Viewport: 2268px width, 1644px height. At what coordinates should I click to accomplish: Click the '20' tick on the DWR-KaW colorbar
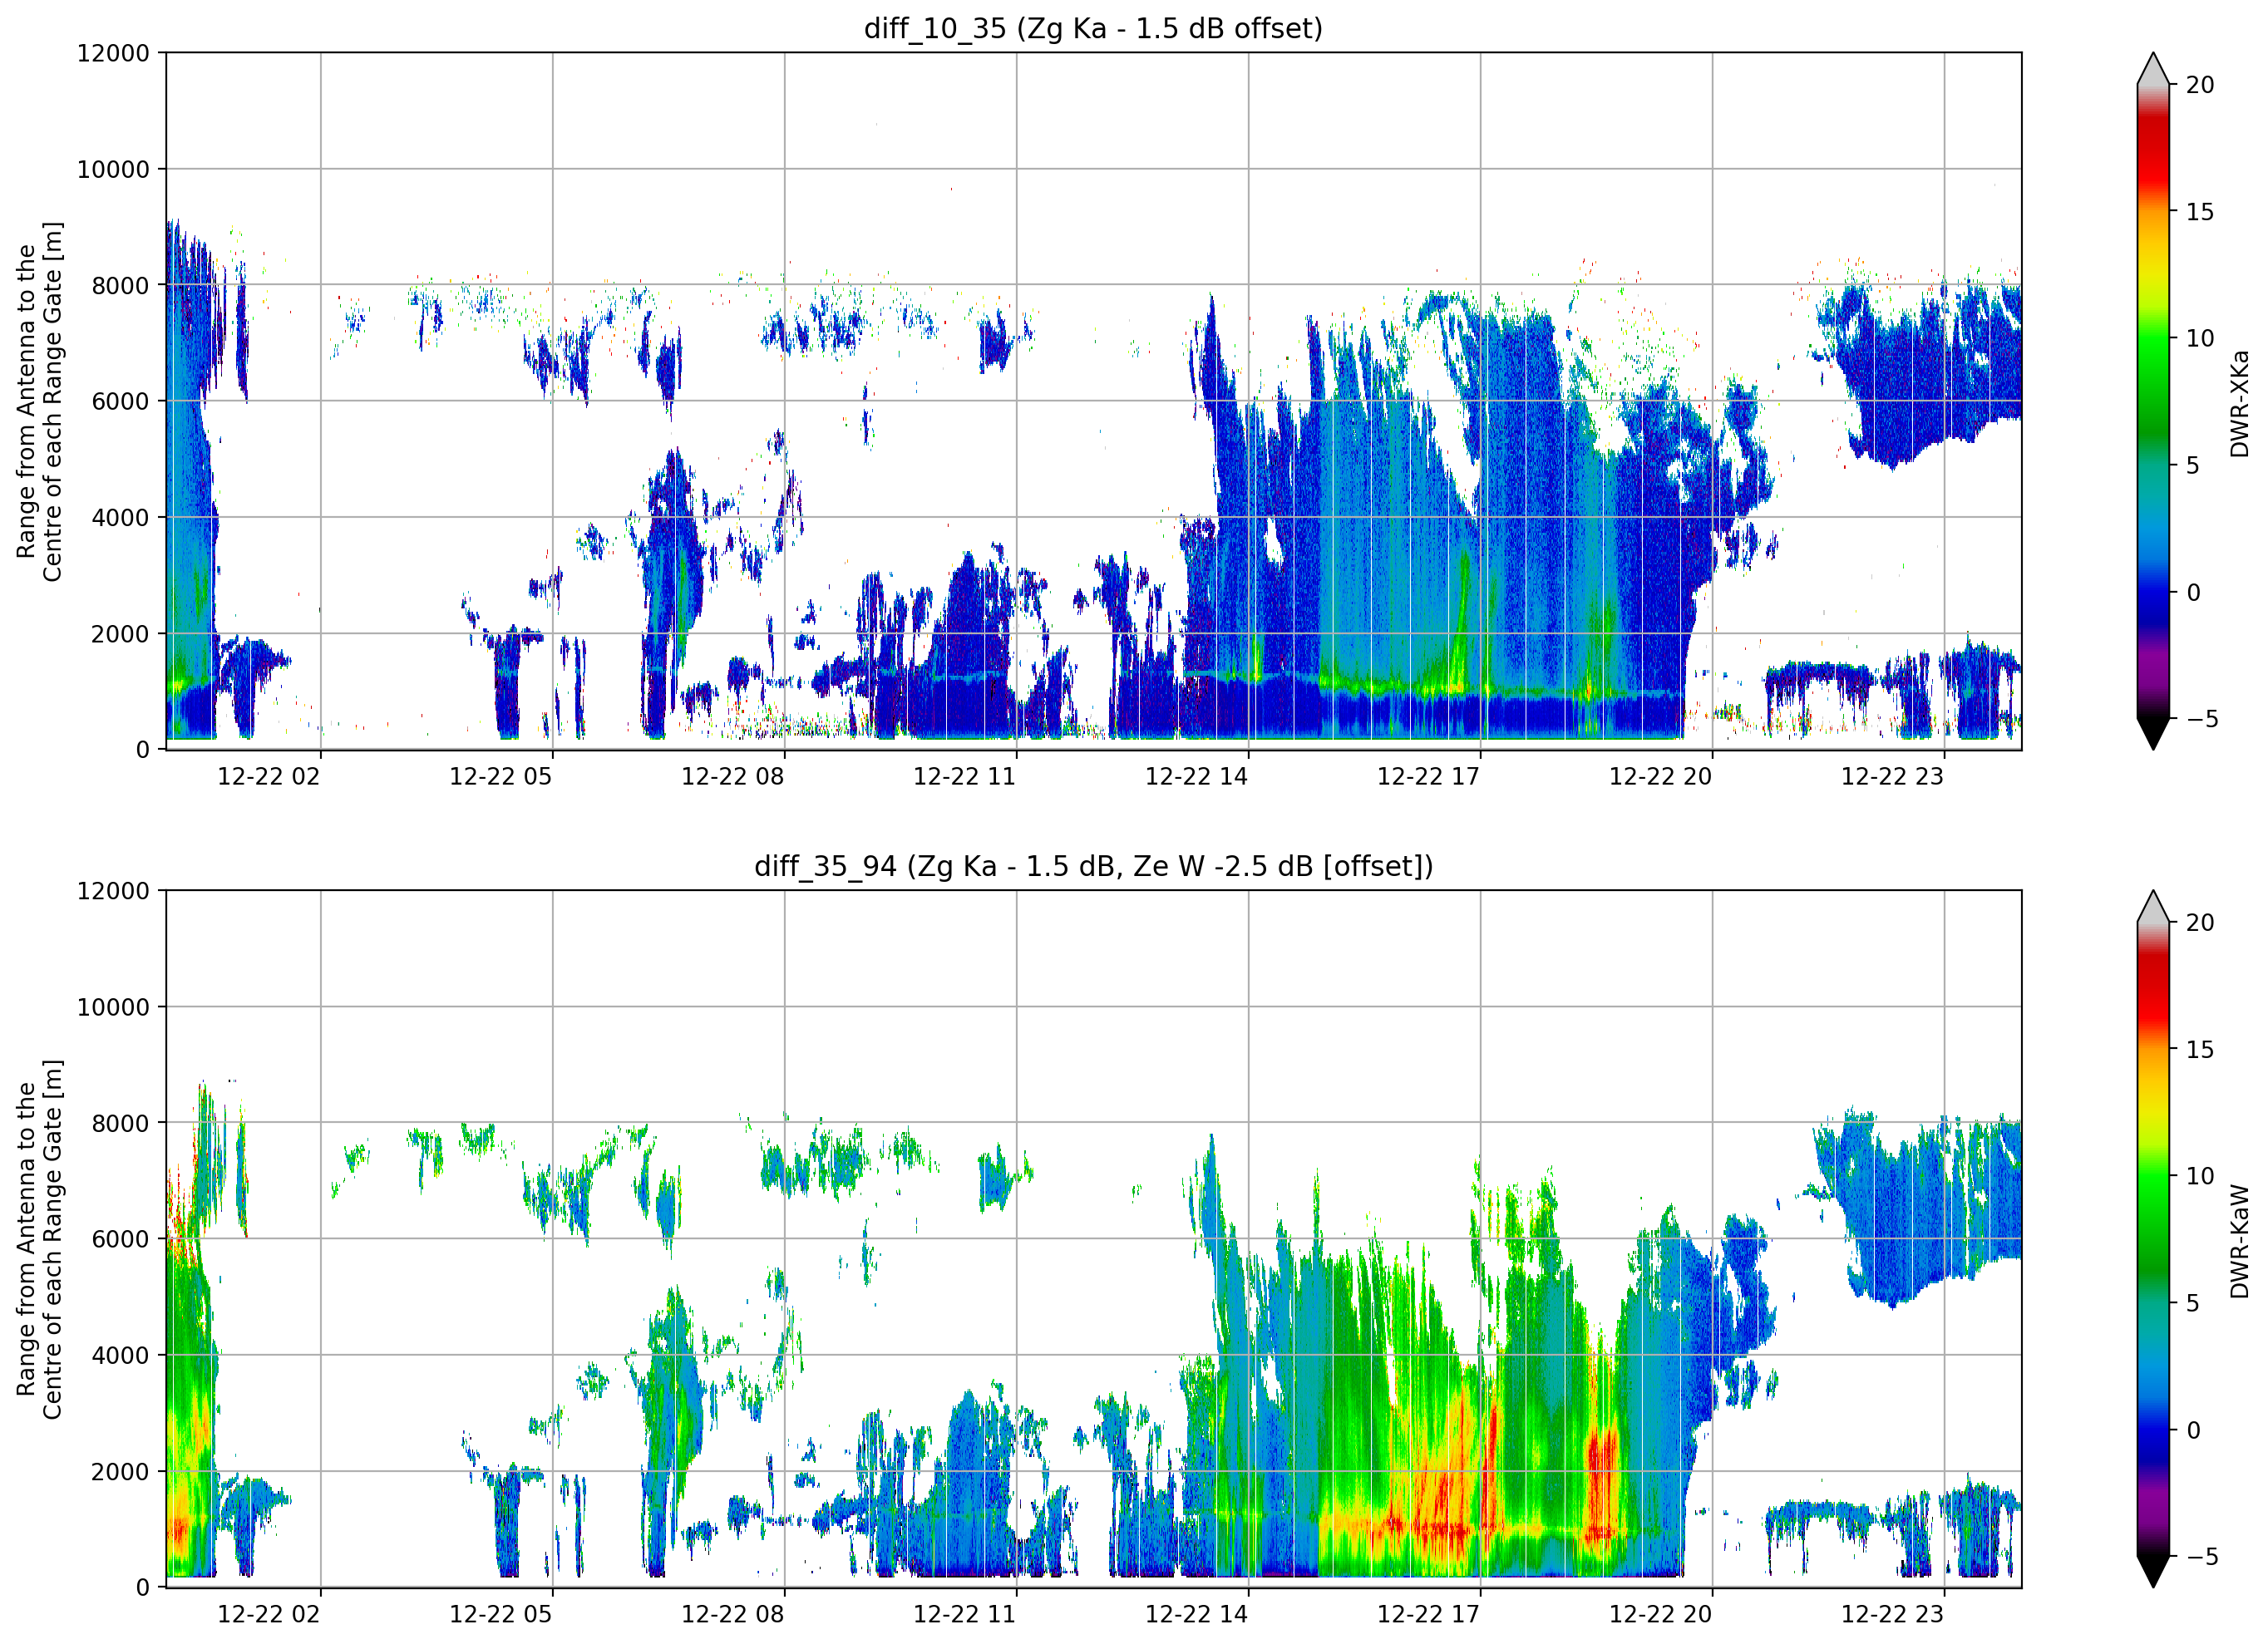click(2200, 923)
